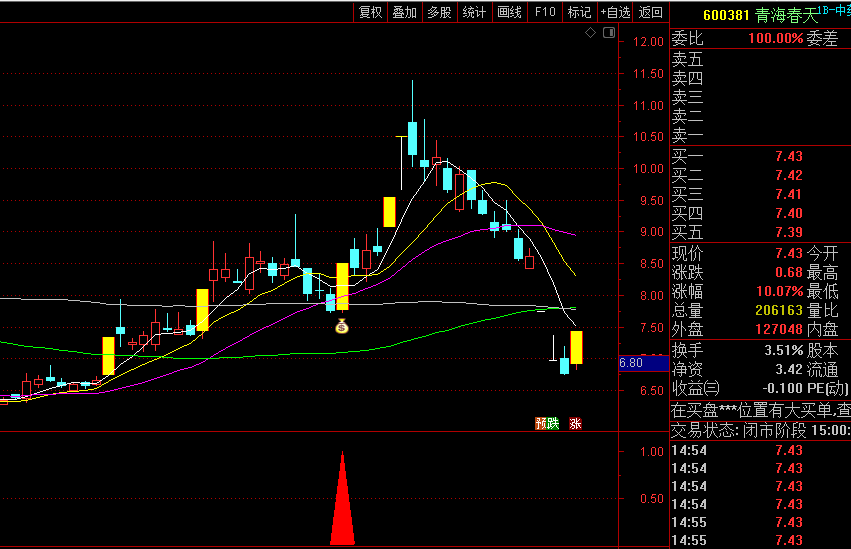Click the 总量 value 206163
851x549 pixels.
click(779, 310)
